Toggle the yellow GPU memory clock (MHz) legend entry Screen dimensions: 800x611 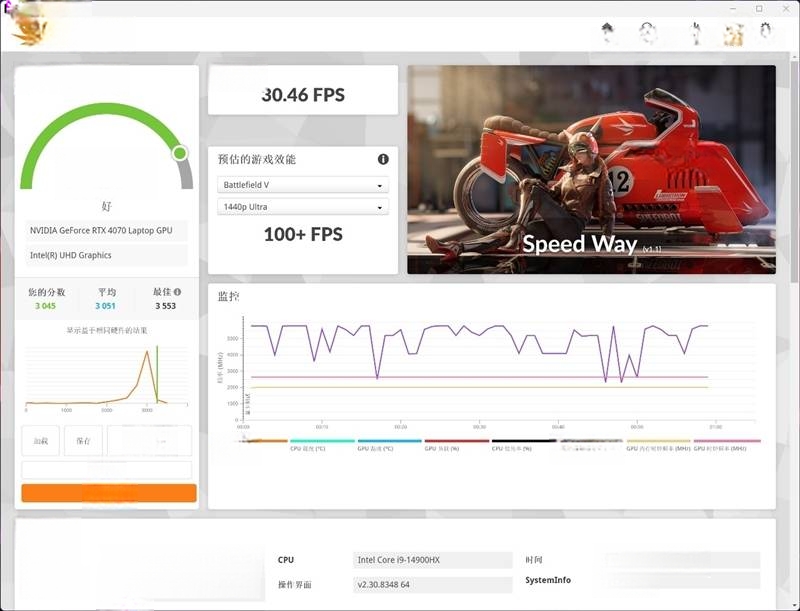658,445
